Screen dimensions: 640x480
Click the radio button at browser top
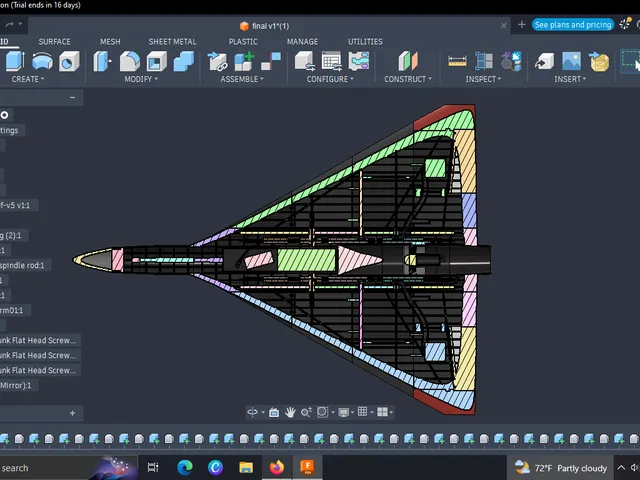coord(4,115)
